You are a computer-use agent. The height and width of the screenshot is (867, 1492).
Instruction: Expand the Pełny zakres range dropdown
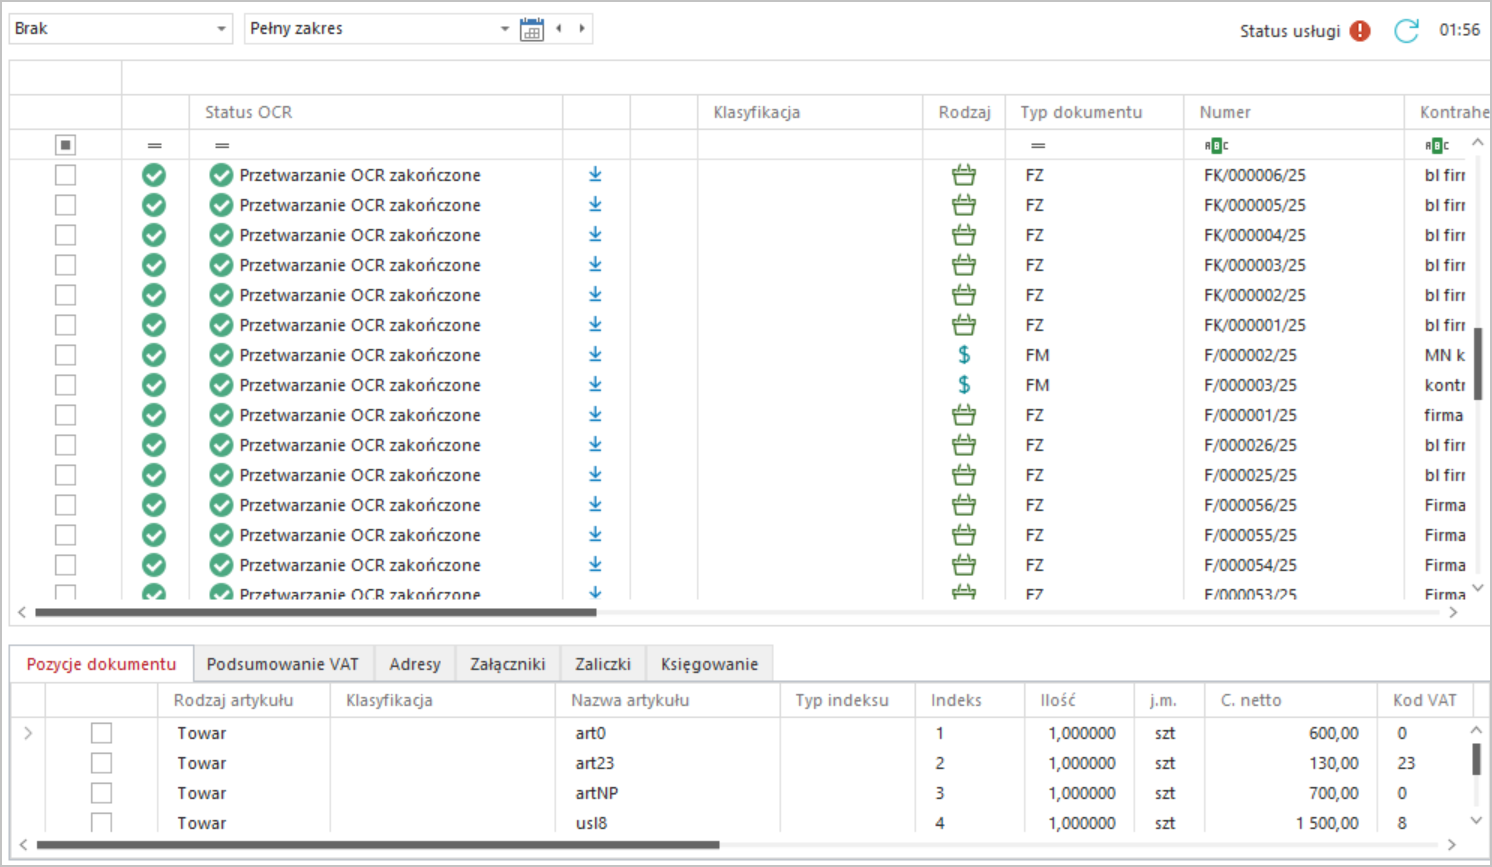pos(504,29)
